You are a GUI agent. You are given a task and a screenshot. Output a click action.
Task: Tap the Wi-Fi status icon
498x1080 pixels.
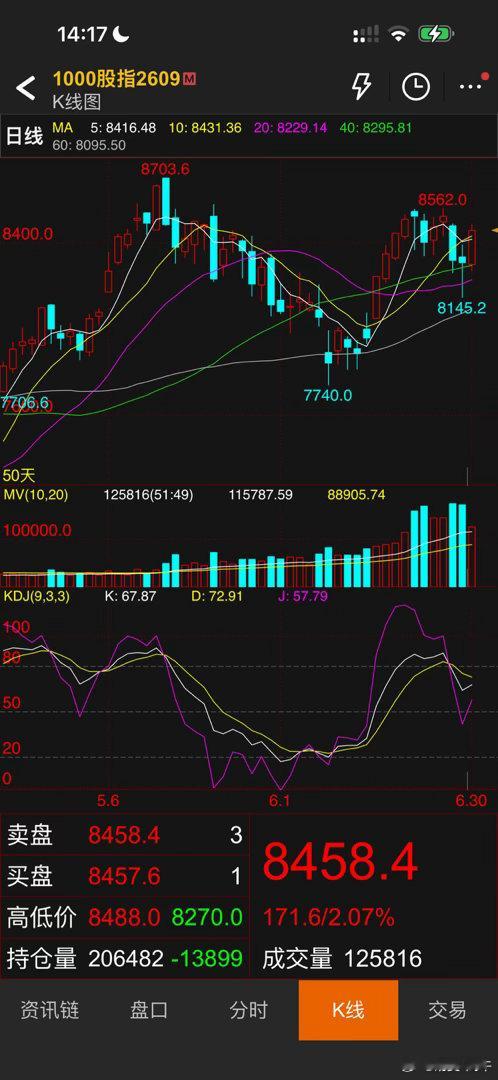397,34
